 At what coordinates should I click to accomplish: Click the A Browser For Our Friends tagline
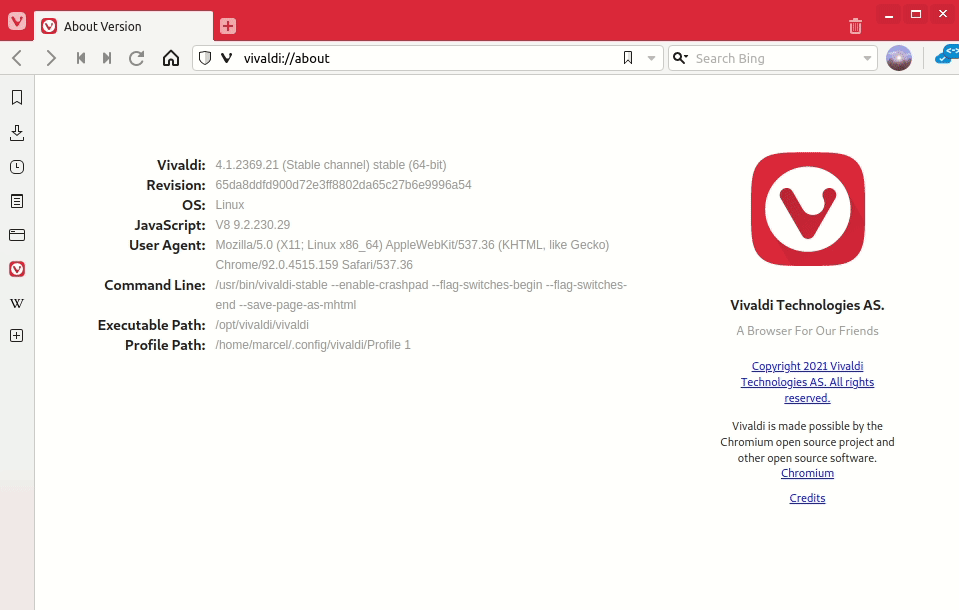click(x=807, y=331)
